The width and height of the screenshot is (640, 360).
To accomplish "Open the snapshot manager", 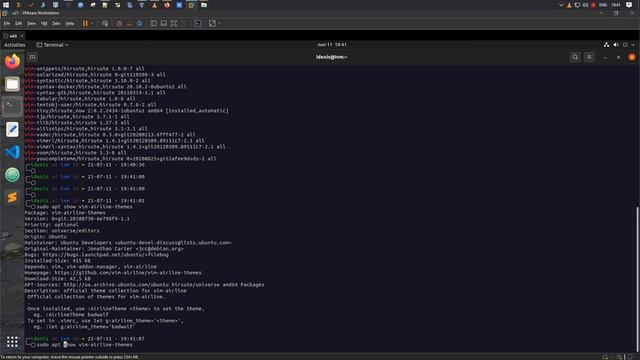I will click(140, 24).
